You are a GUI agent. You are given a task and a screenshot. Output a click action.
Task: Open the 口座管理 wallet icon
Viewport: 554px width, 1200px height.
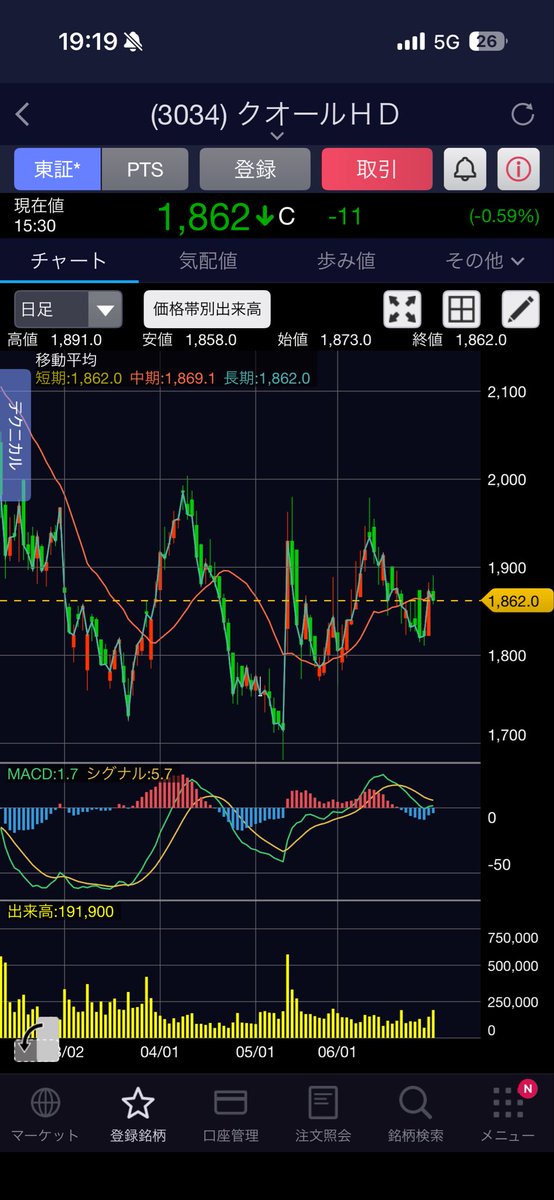[231, 1104]
